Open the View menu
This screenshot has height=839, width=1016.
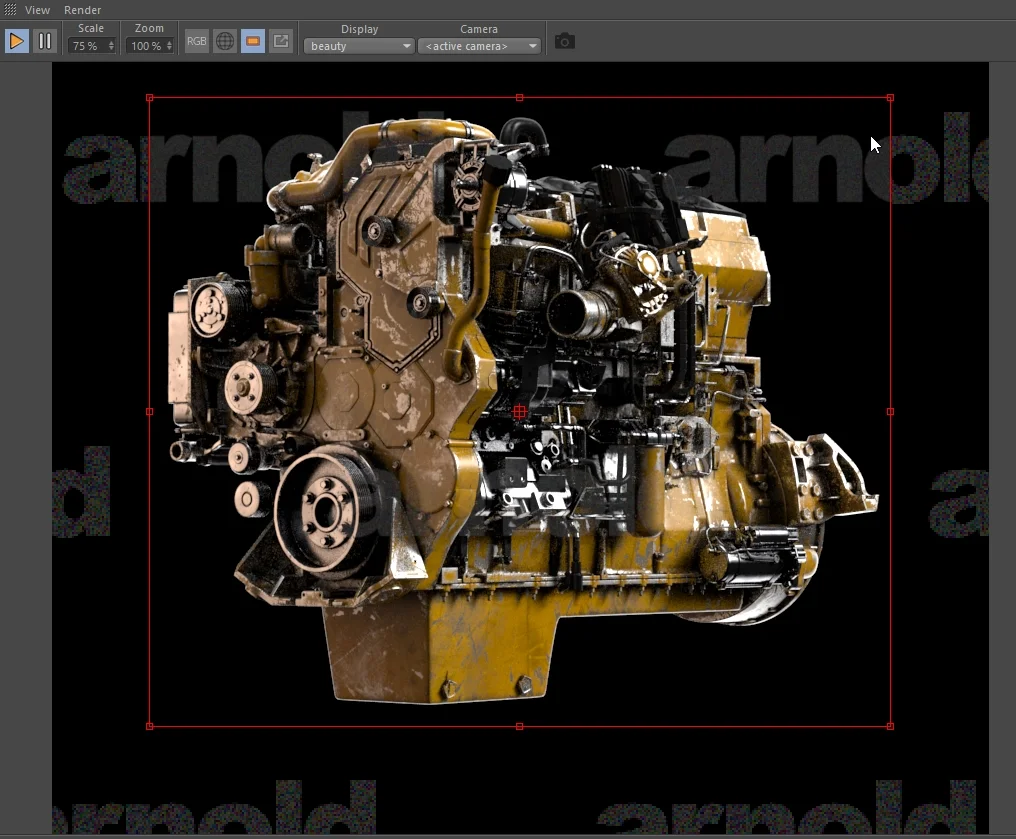[x=37, y=10]
